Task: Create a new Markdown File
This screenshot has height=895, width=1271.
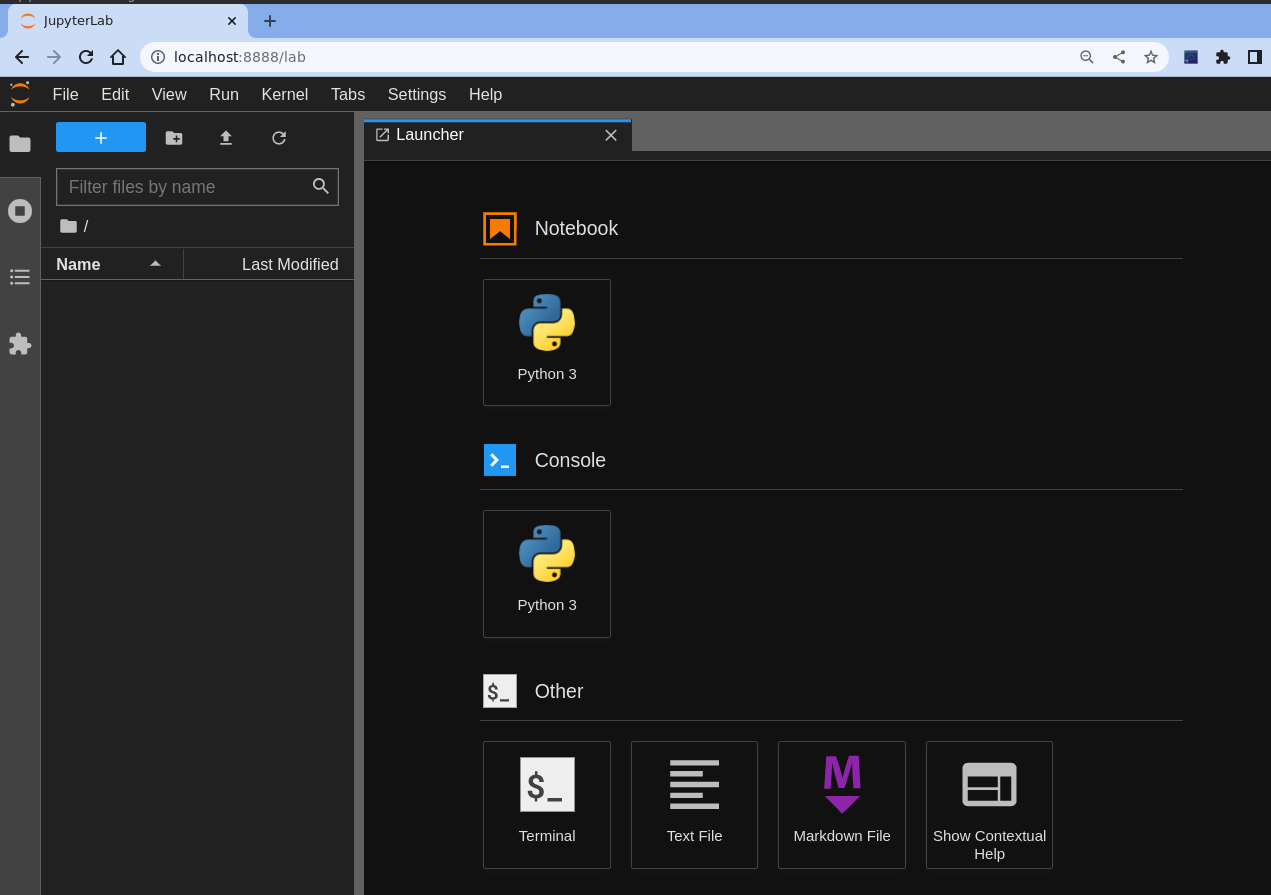Action: pyautogui.click(x=841, y=804)
